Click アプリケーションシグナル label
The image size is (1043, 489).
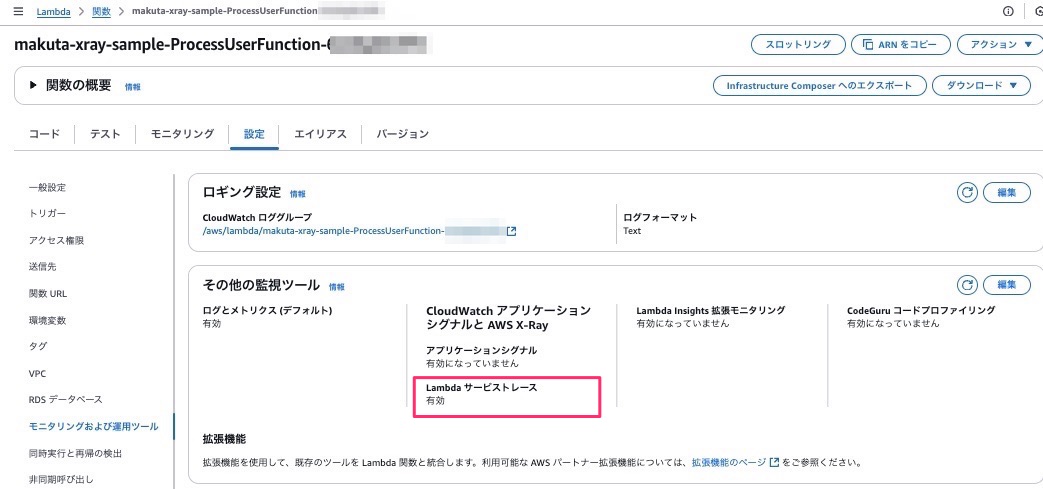pos(481,351)
